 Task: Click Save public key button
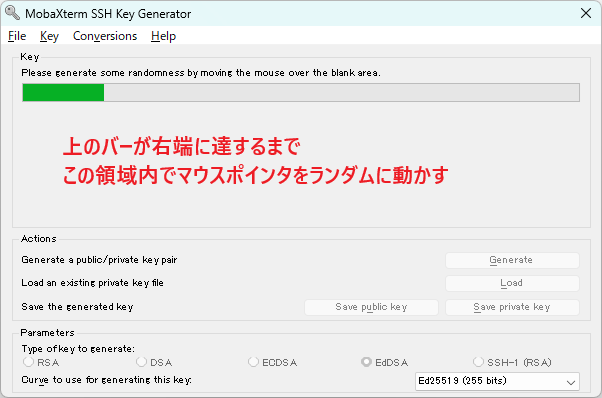click(371, 307)
